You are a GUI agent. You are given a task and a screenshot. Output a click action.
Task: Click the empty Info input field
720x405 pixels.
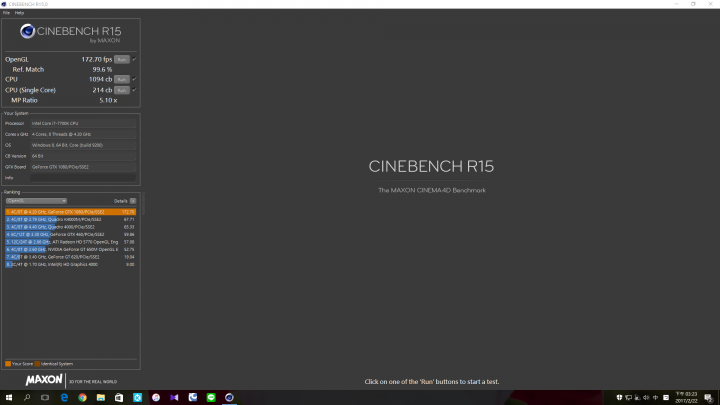tap(83, 178)
